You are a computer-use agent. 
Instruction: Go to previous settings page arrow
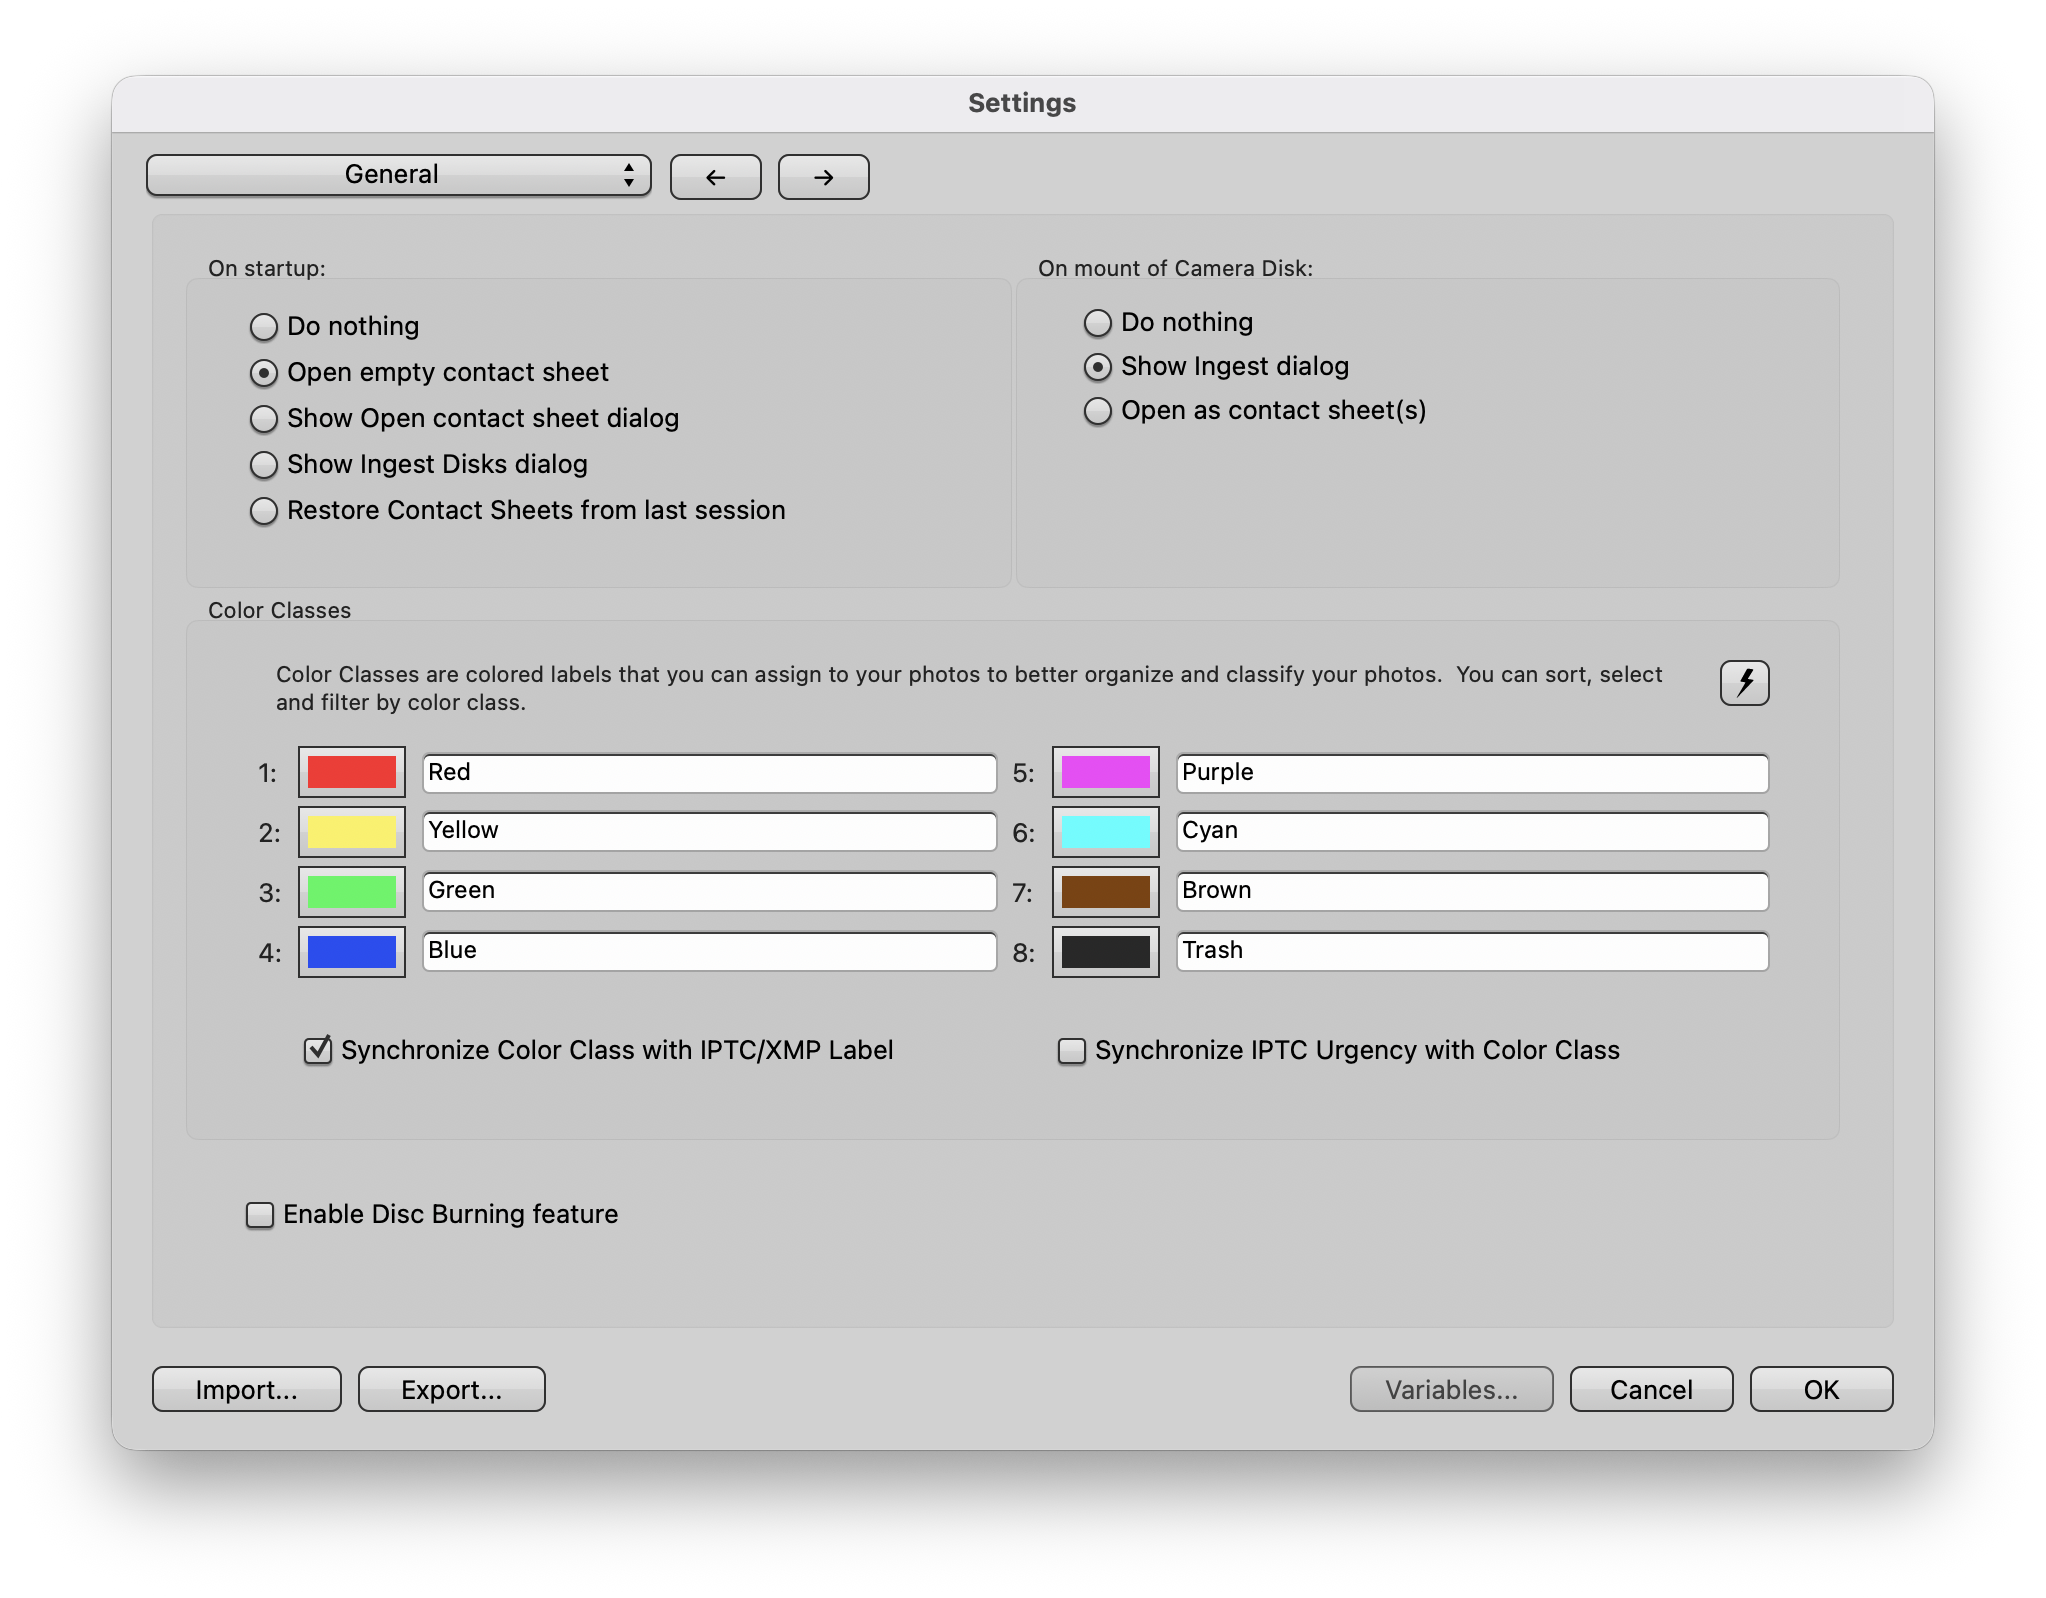[715, 177]
